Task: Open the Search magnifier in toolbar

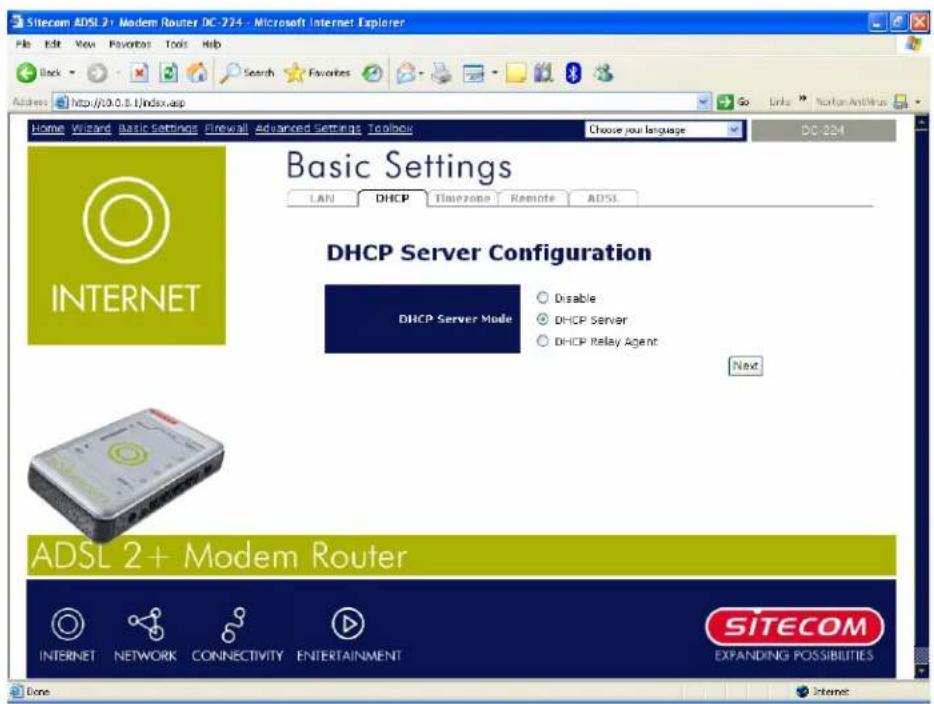Action: coord(248,73)
